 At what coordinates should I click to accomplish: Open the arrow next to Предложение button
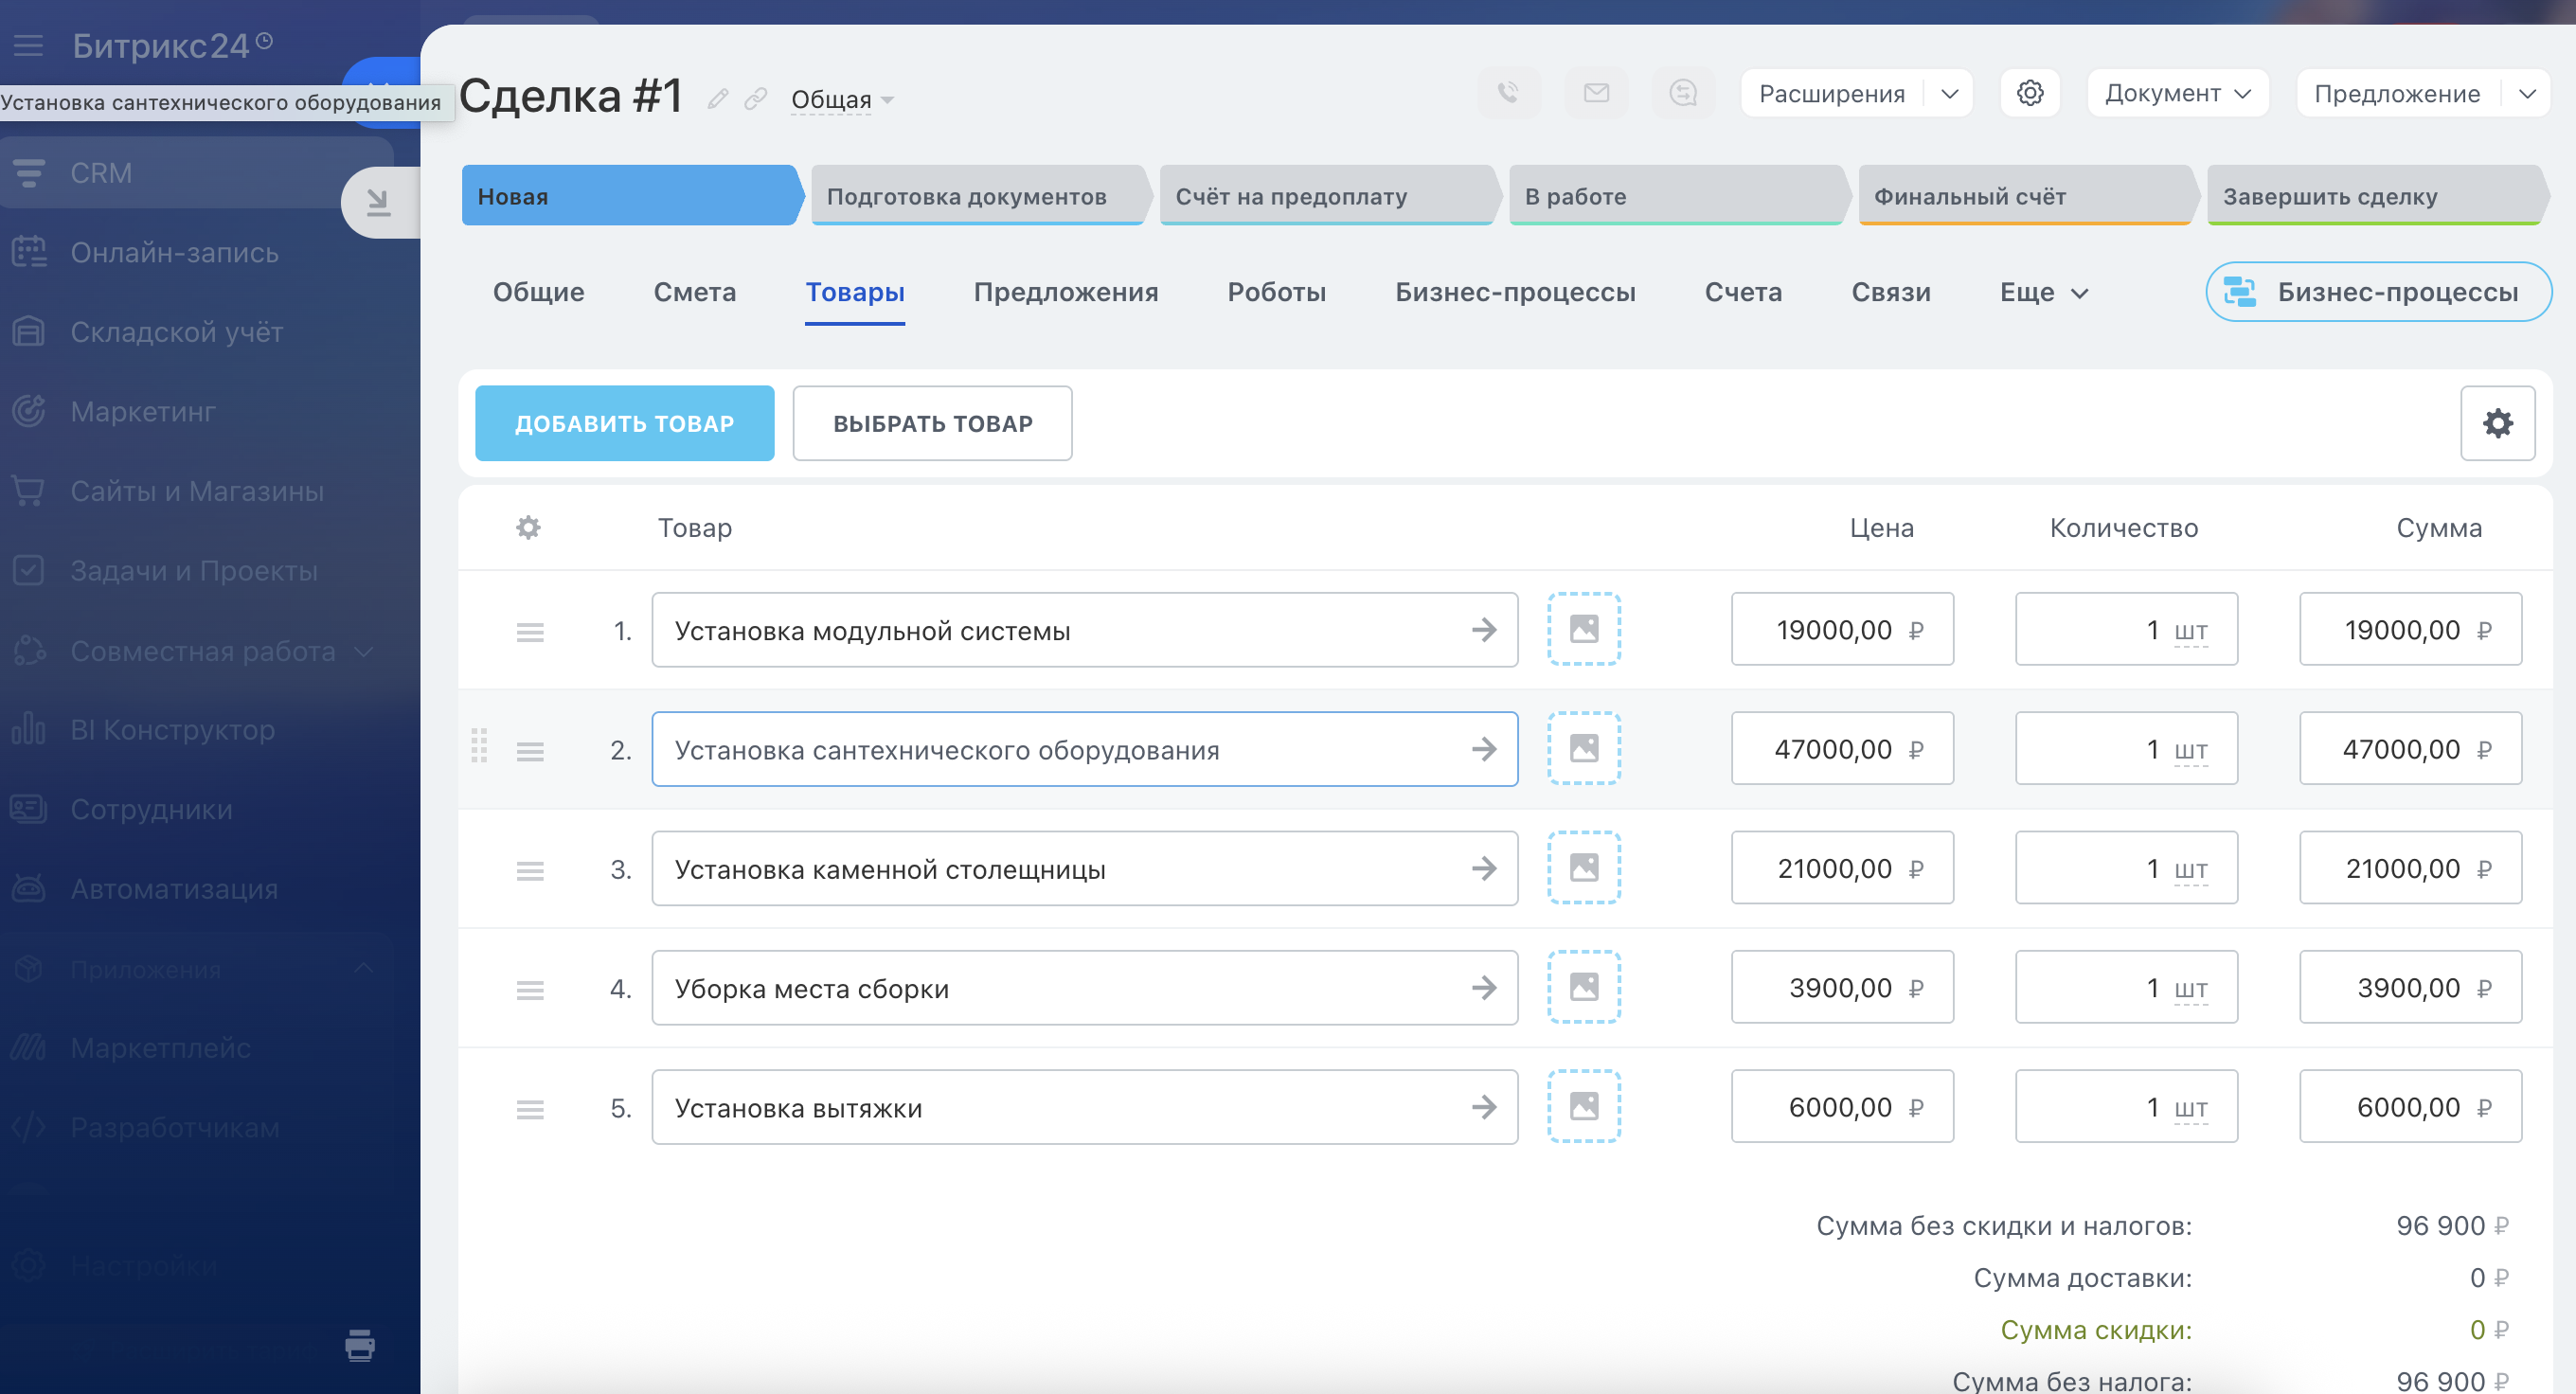point(2527,93)
